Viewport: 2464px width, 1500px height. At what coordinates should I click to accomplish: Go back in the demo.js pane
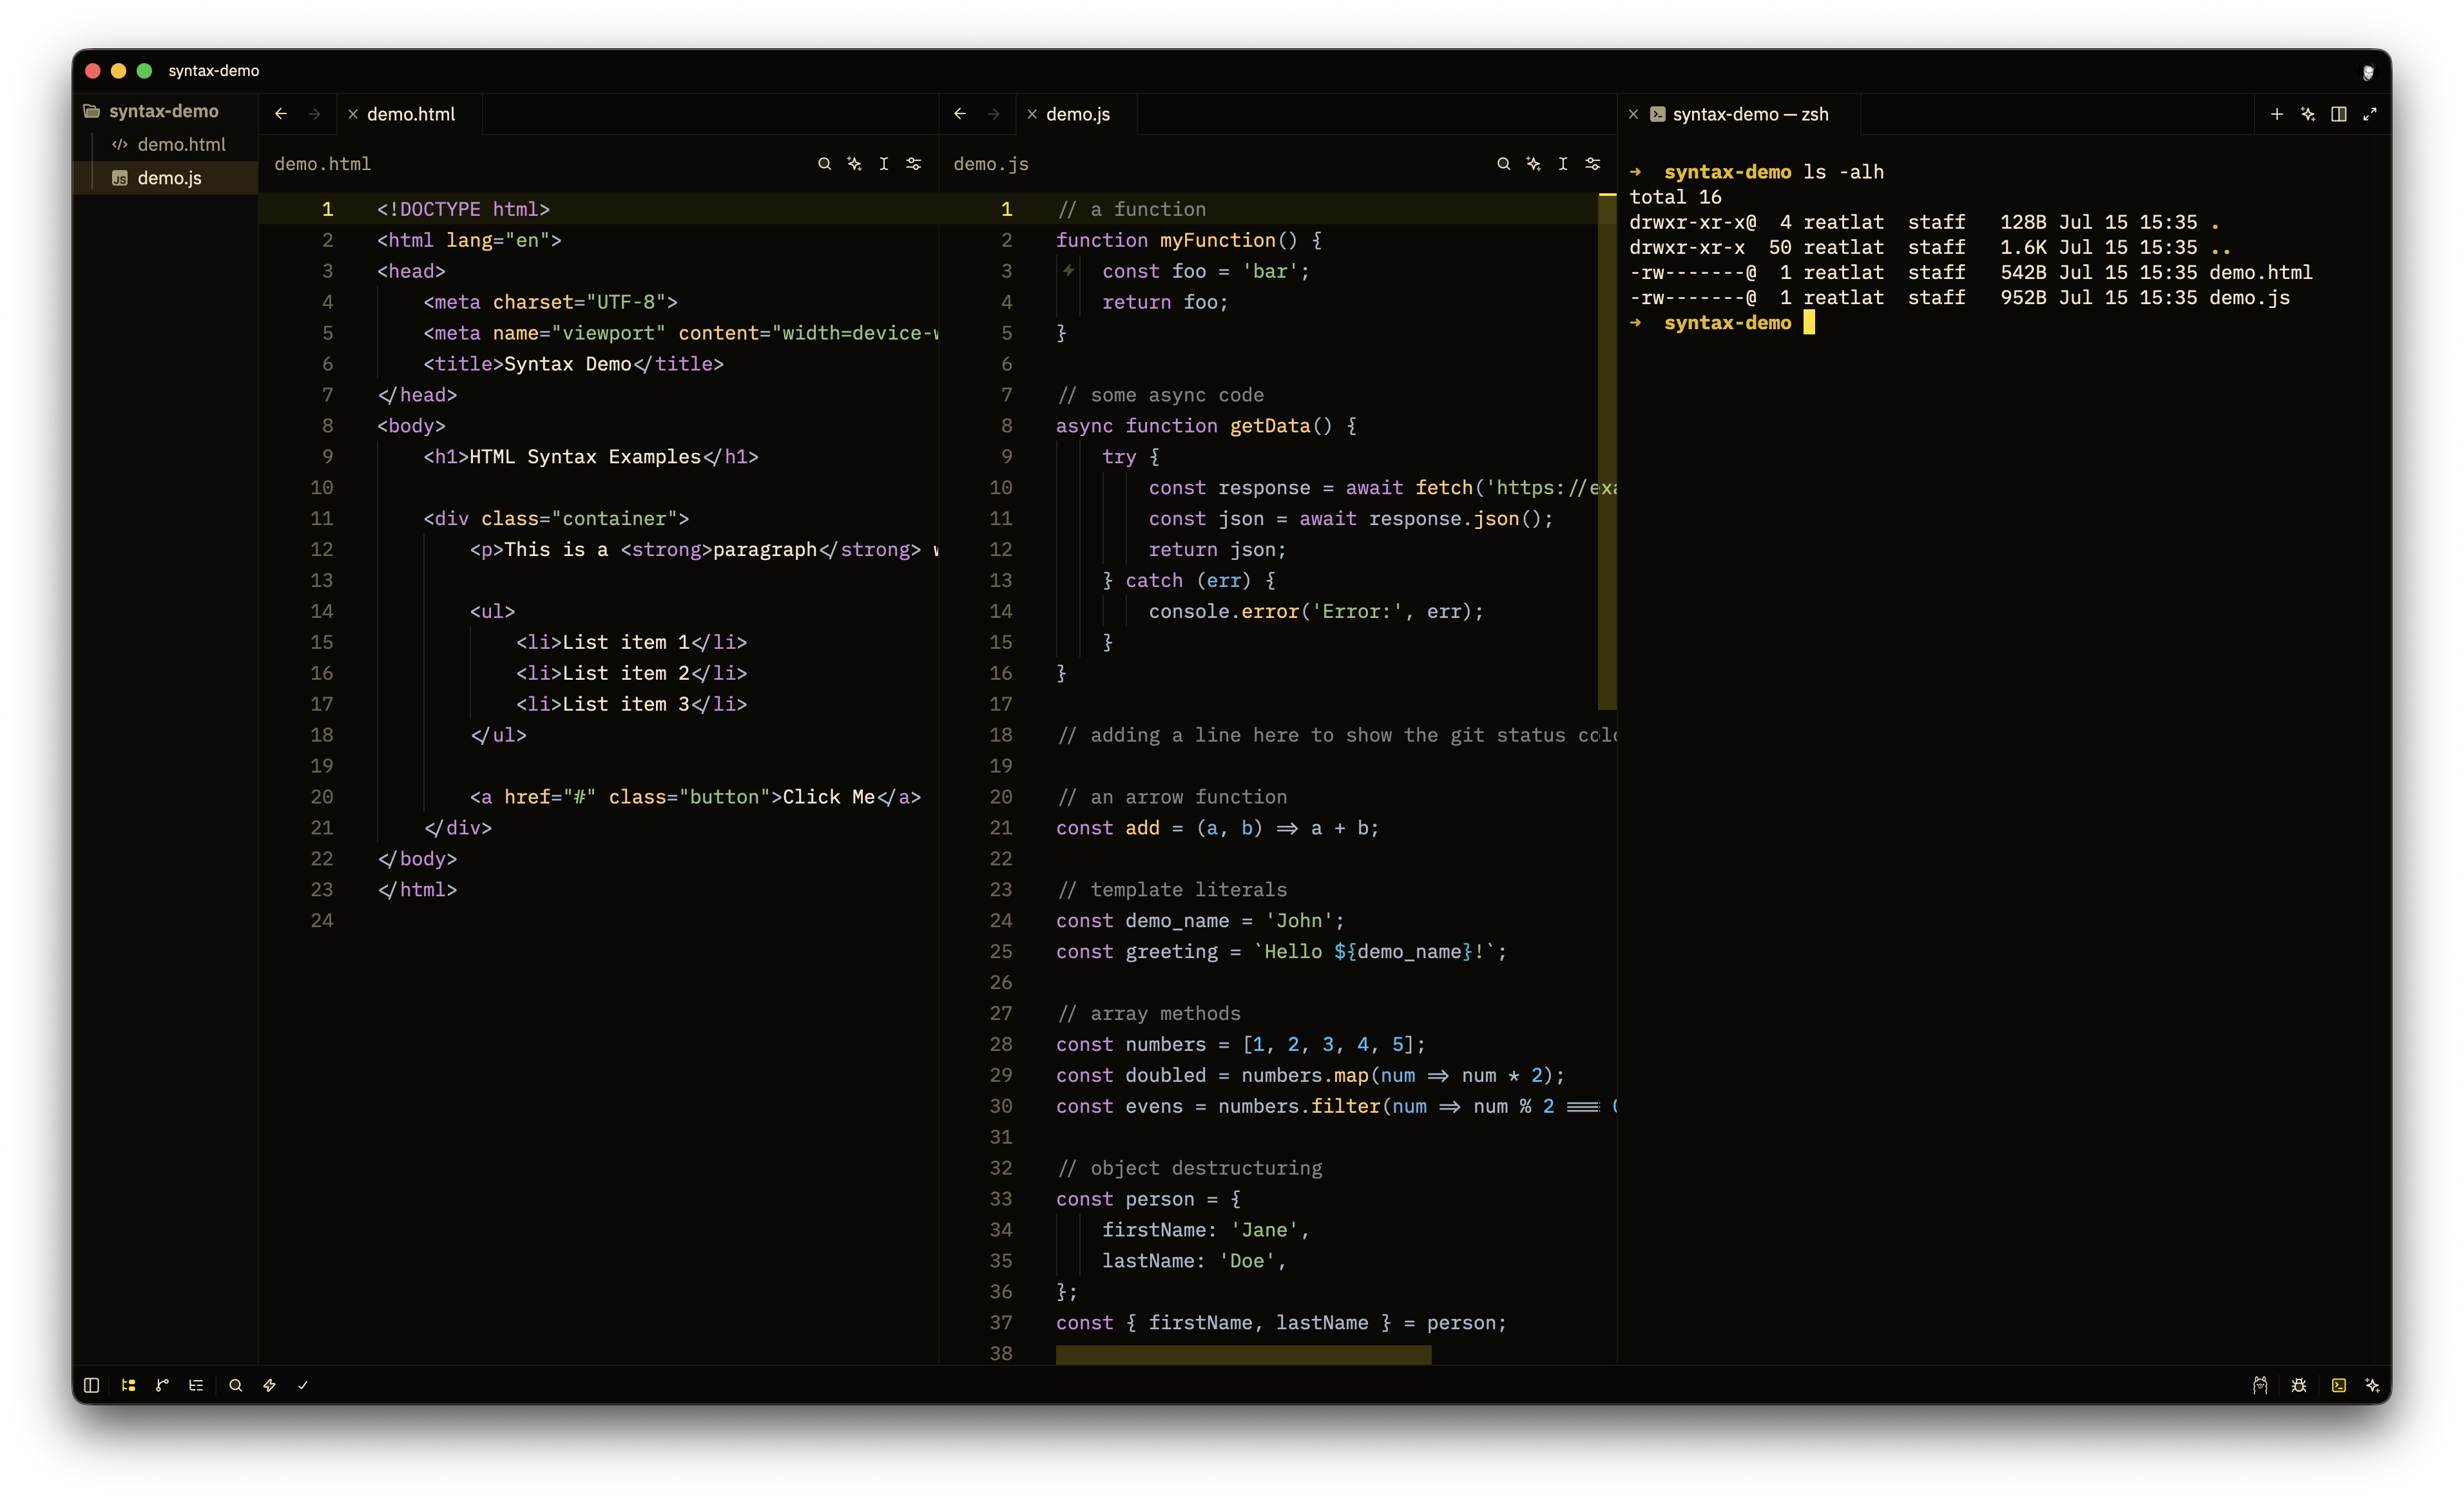pos(960,114)
